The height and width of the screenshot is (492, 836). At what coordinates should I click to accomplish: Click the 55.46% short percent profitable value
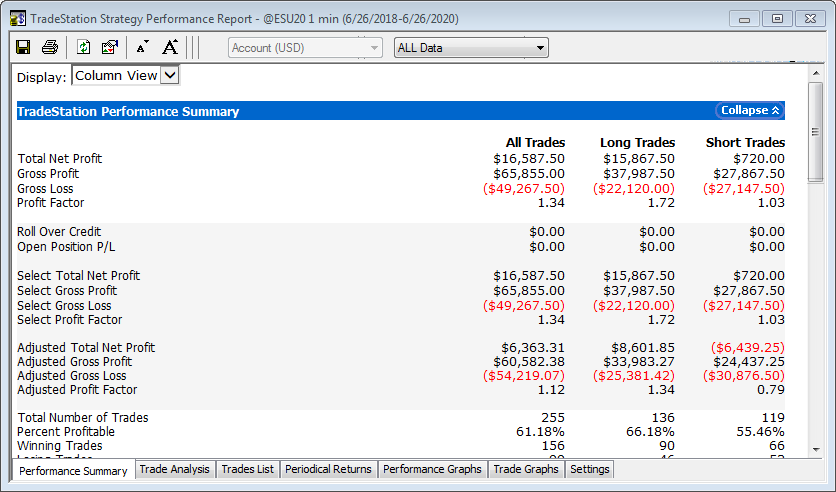[760, 432]
